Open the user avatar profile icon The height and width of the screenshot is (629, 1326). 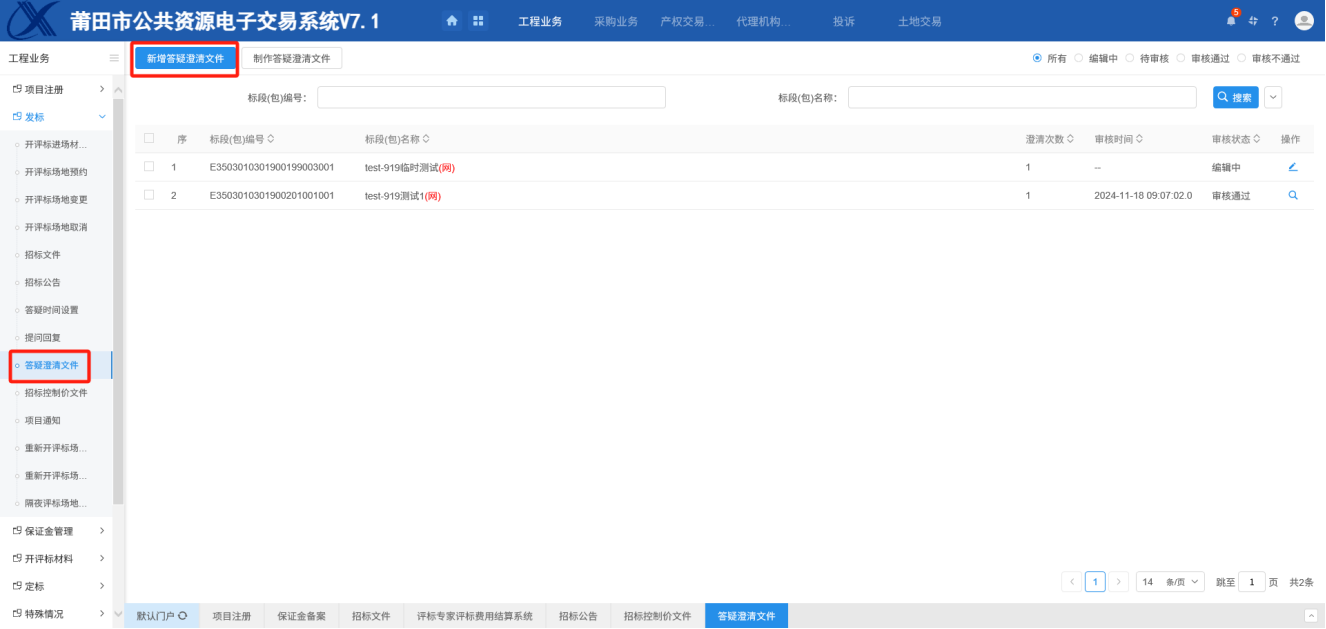pyautogui.click(x=1303, y=21)
